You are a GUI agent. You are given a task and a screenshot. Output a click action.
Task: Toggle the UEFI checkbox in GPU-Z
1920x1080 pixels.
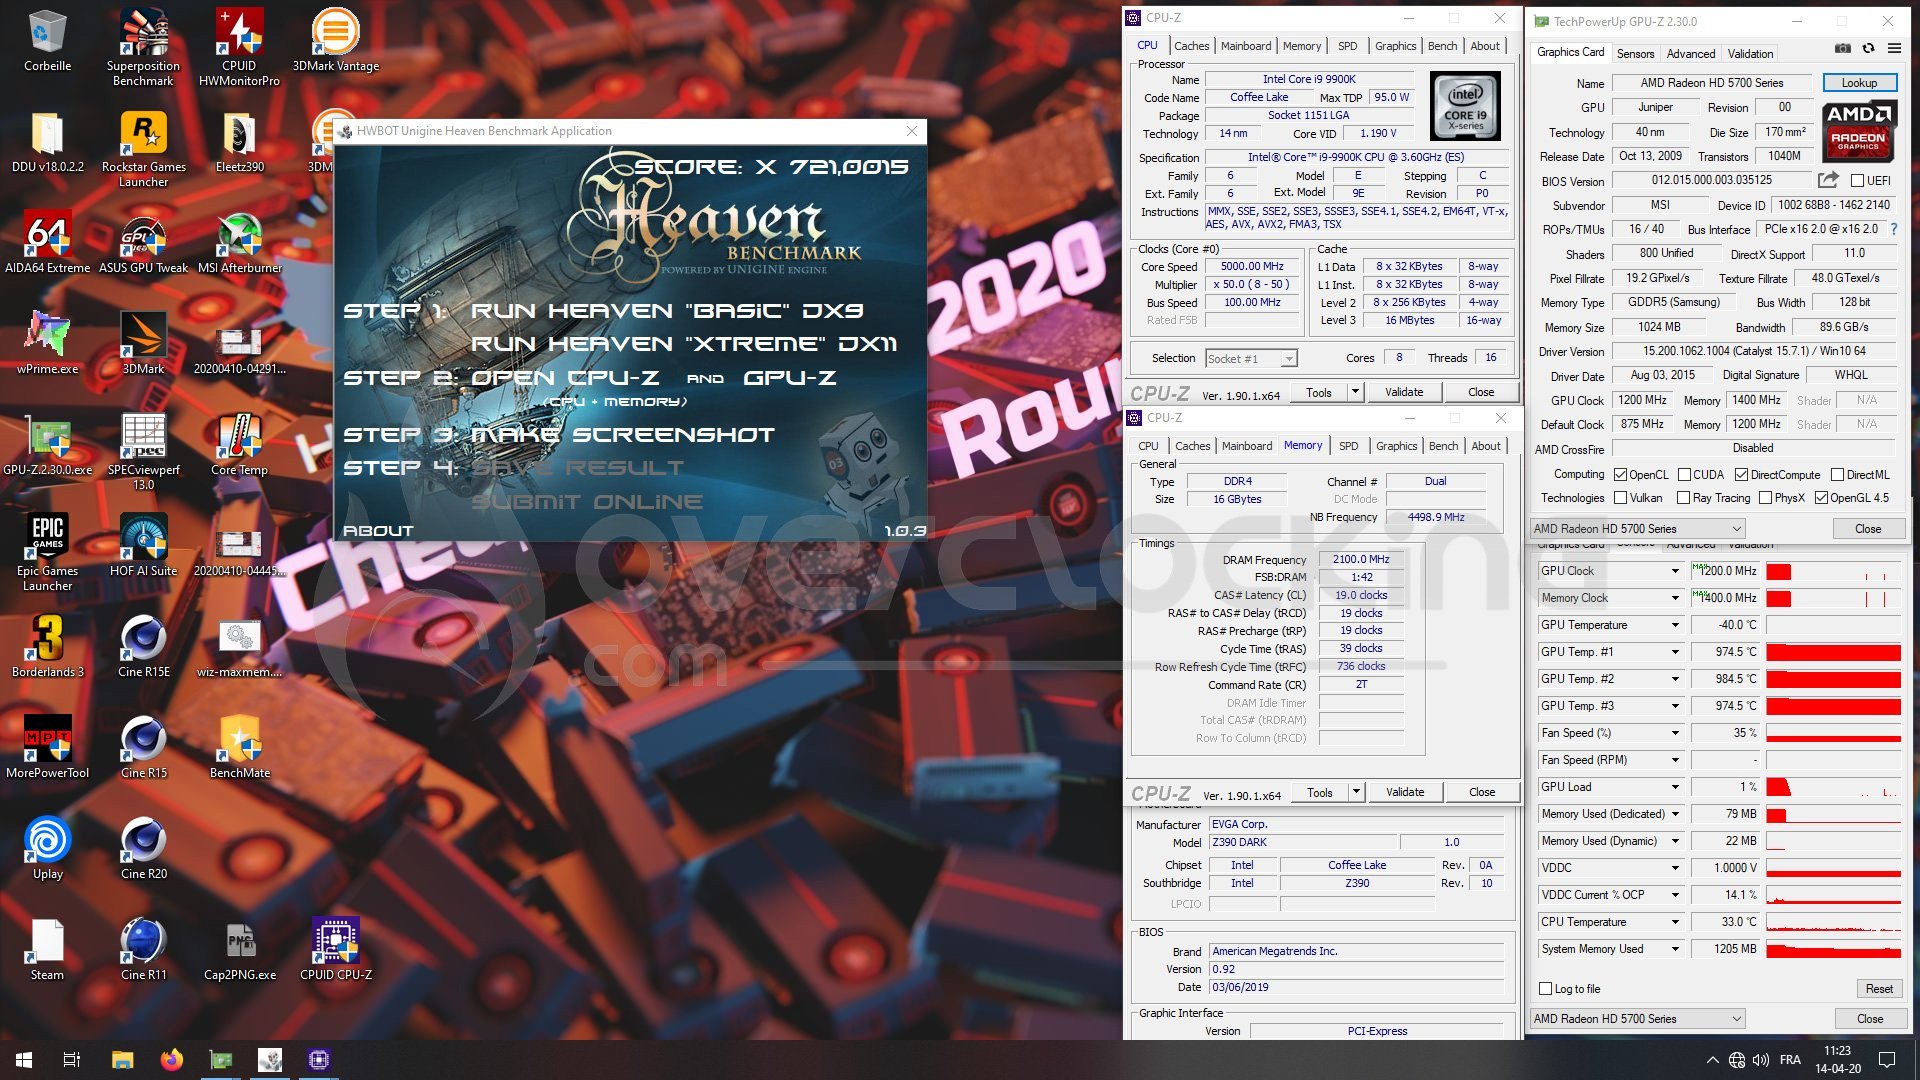click(1857, 181)
